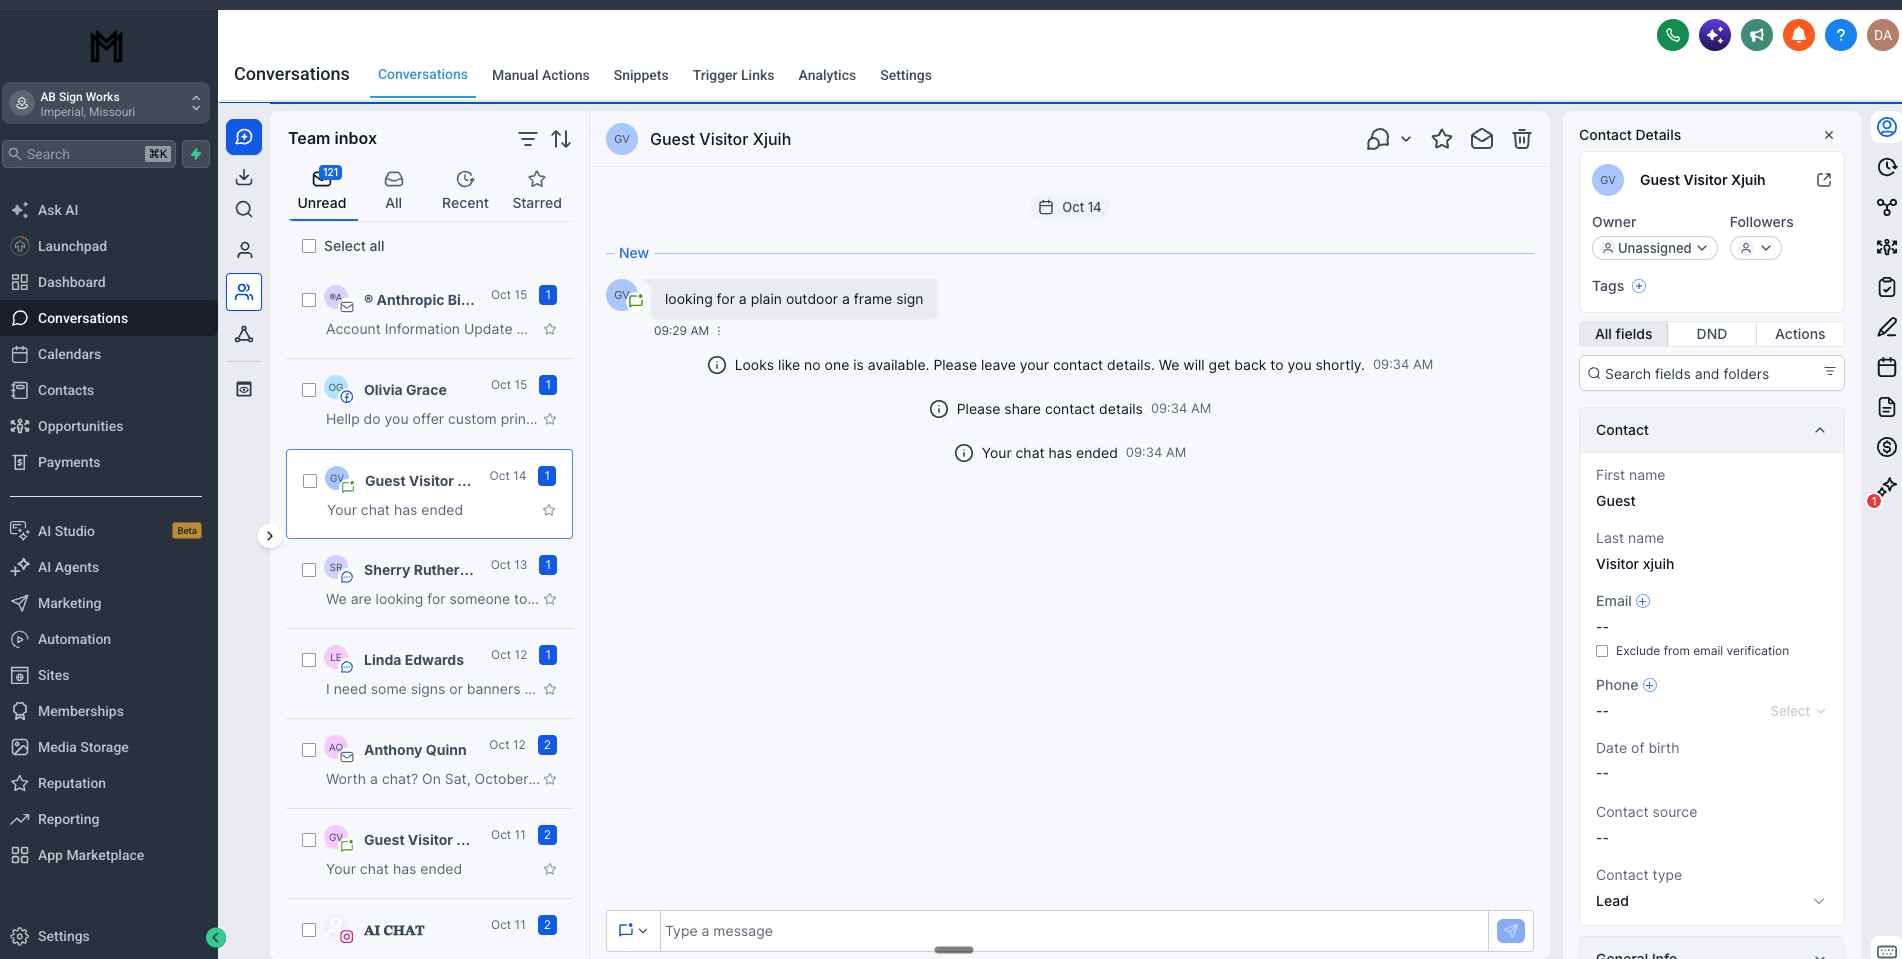Tick Exclude from email verification
This screenshot has height=959, width=1902.
click(x=1602, y=651)
